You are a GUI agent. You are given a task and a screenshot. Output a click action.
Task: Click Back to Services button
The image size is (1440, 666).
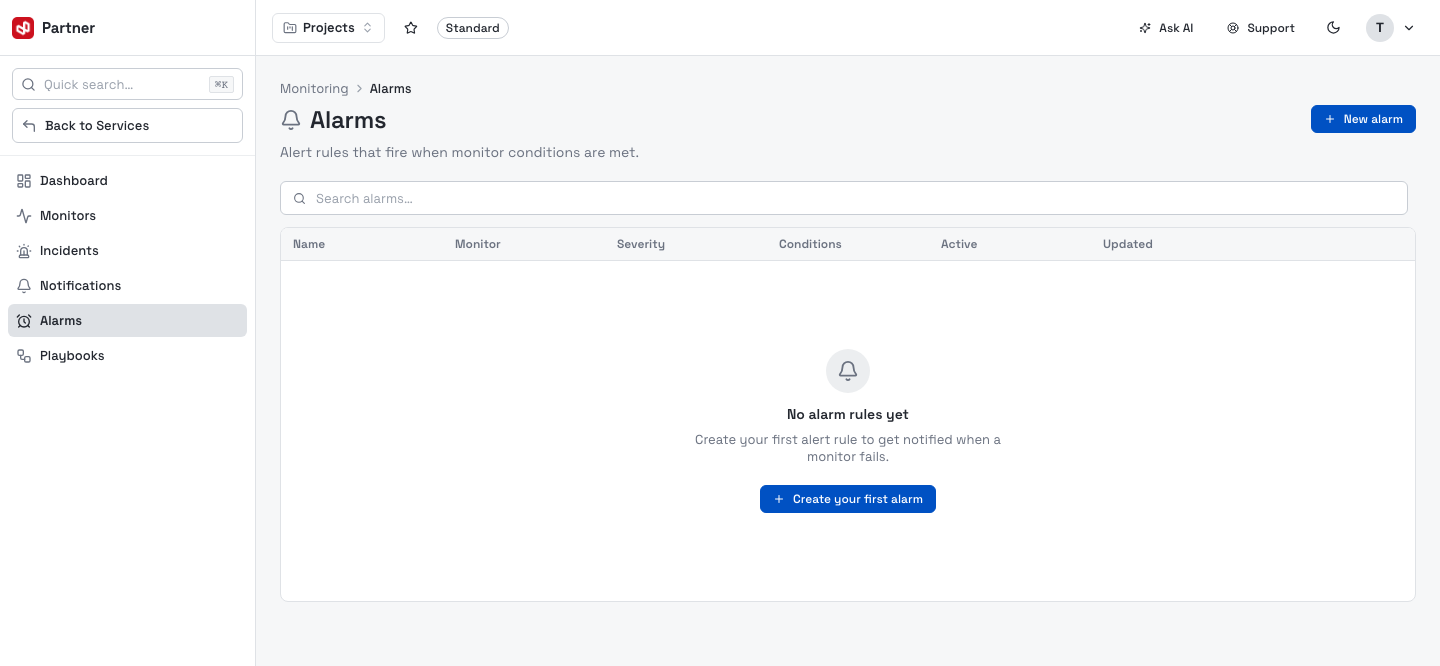pyautogui.click(x=127, y=126)
